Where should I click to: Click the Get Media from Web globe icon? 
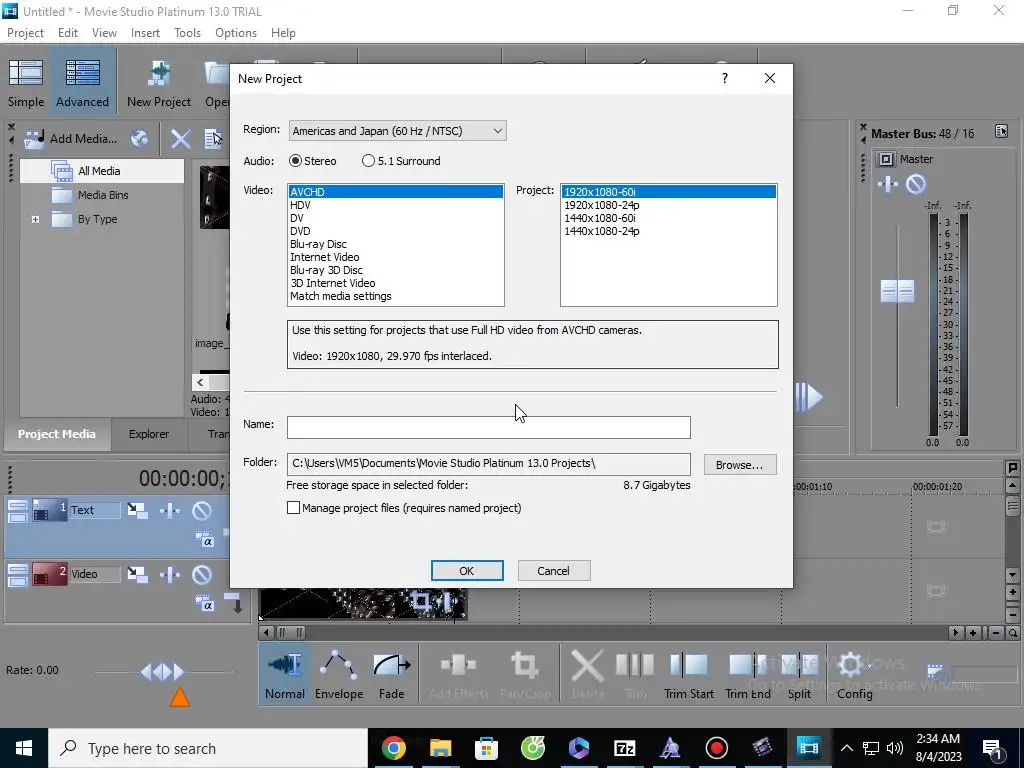(x=139, y=138)
